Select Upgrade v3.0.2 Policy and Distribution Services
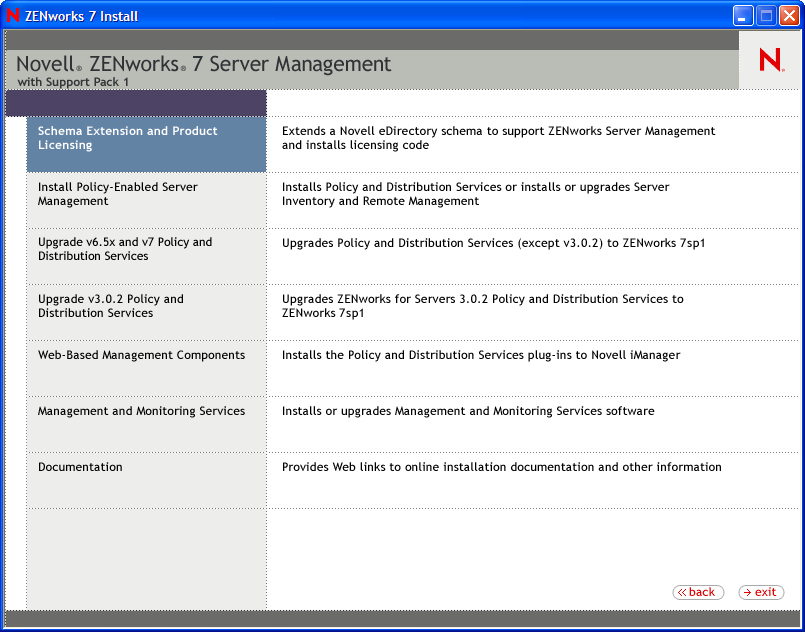805x632 pixels. click(x=146, y=312)
